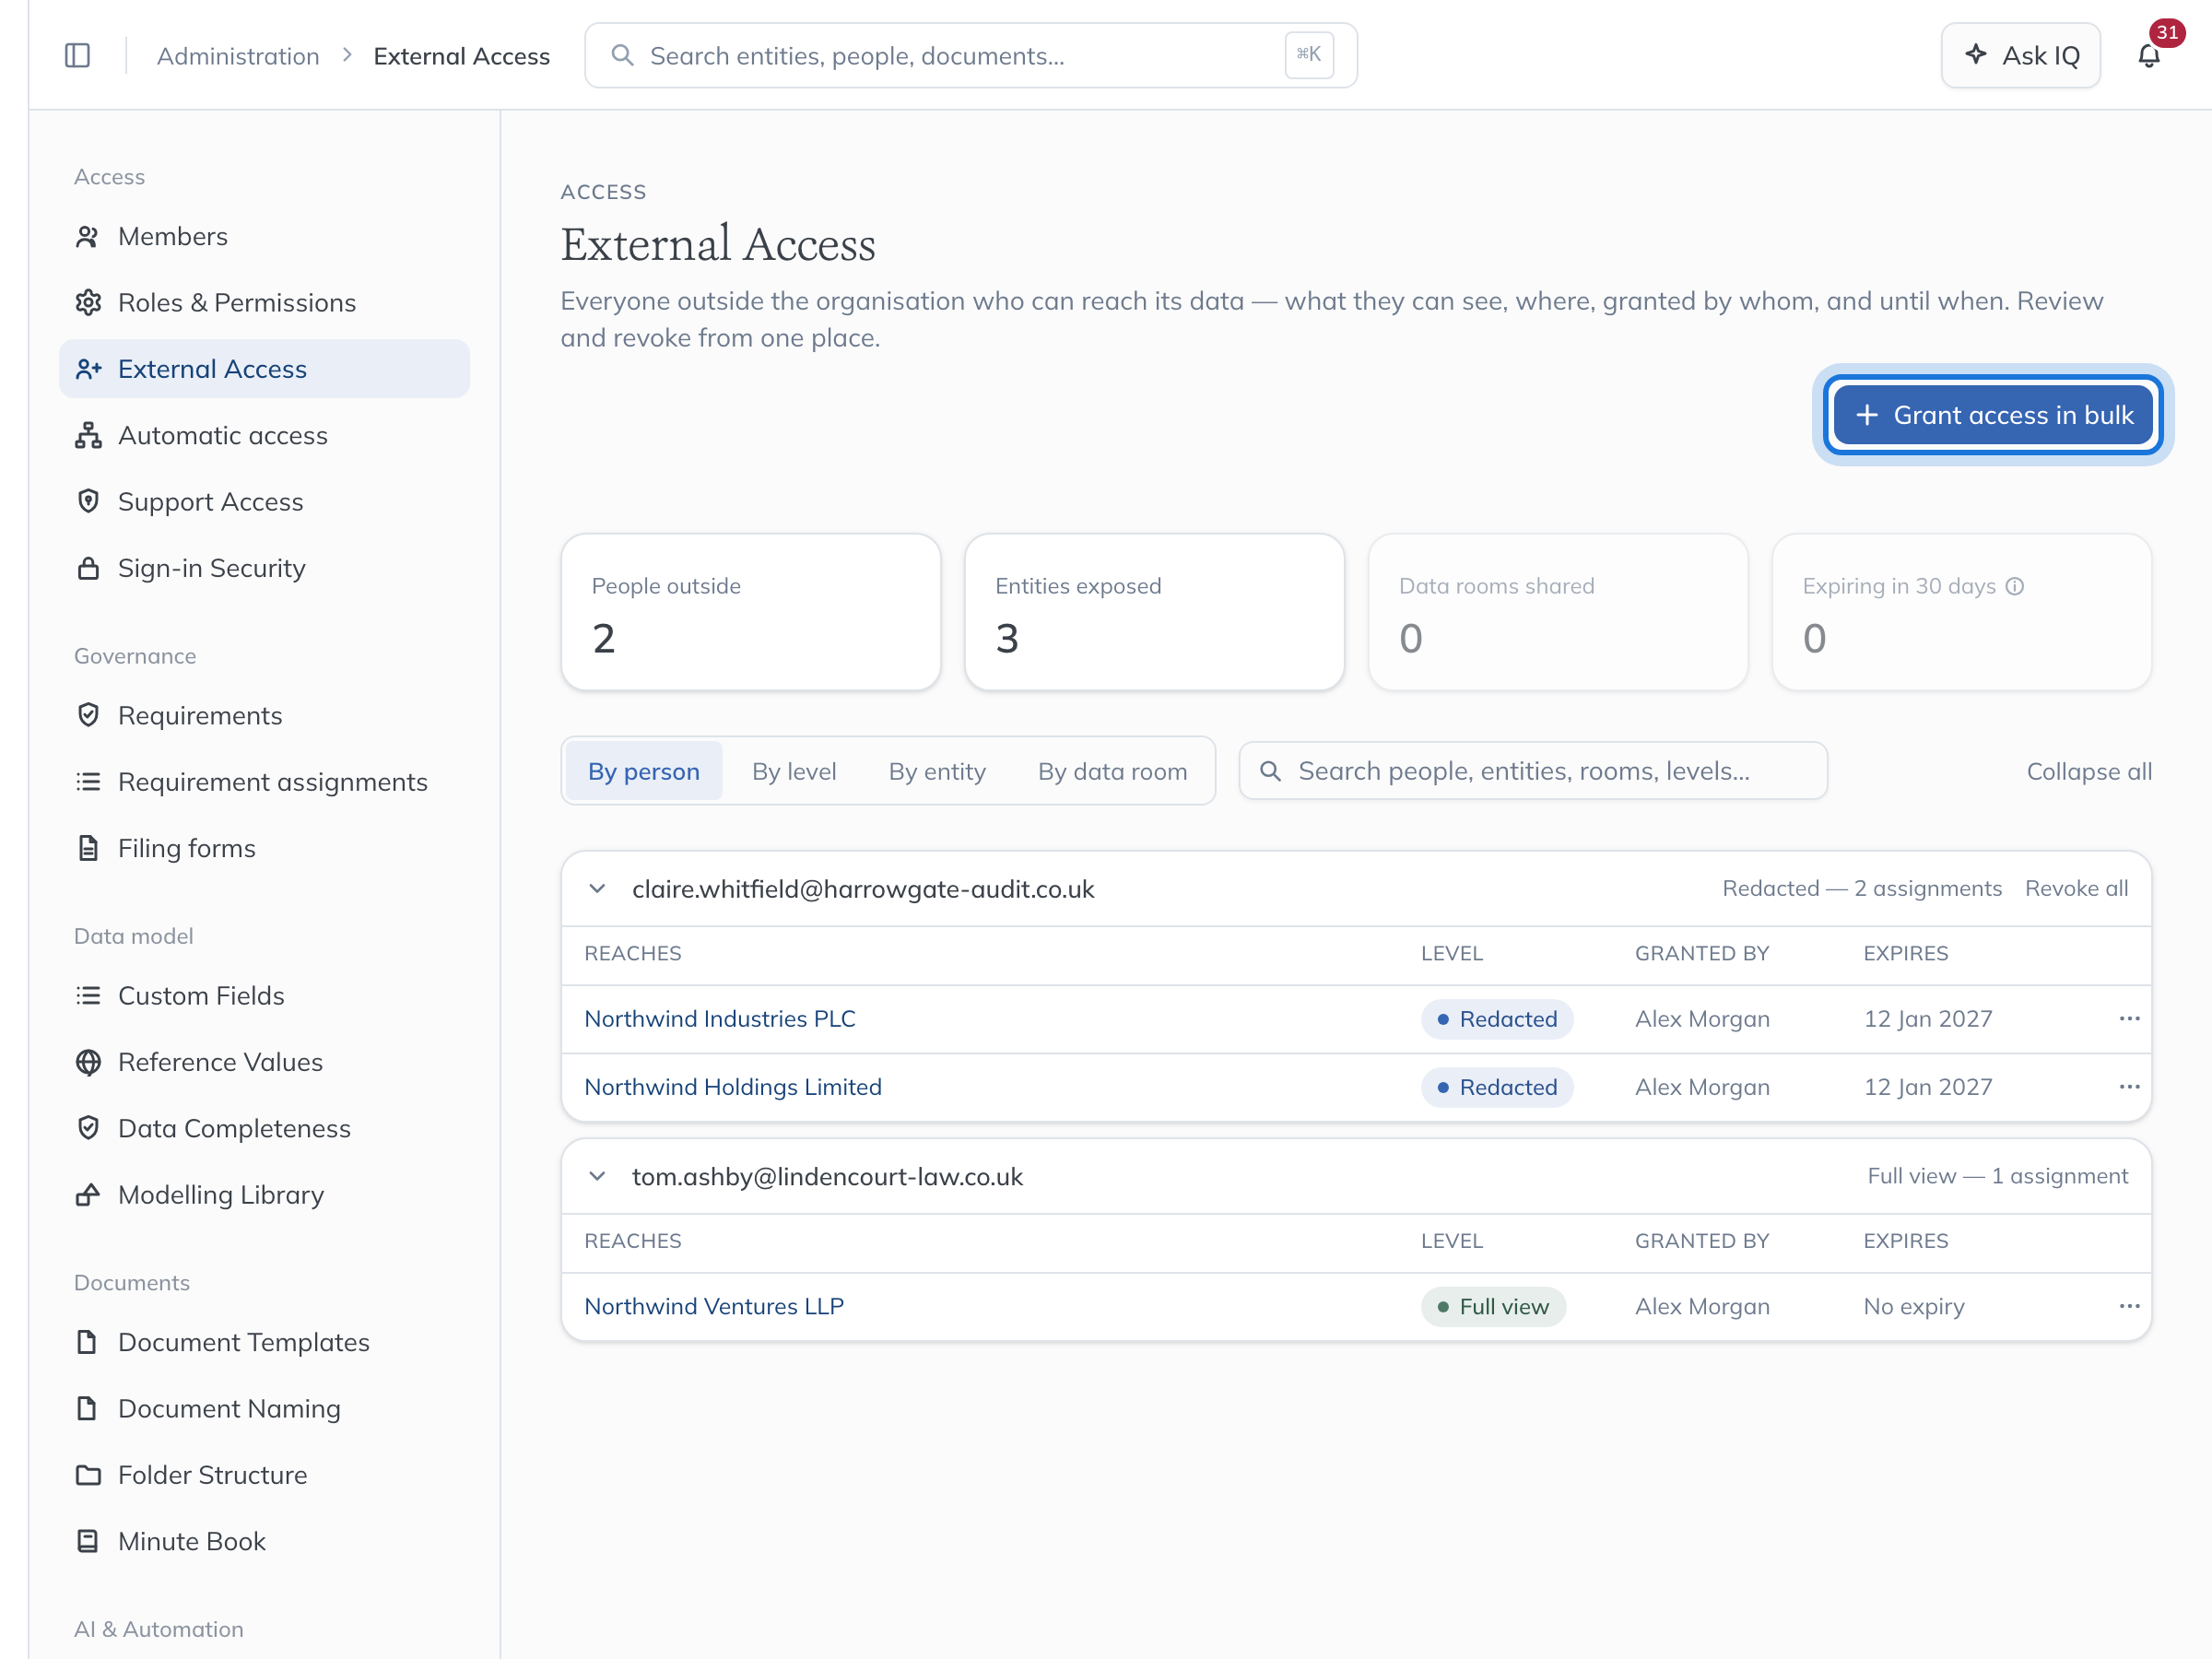Open Document Templates in sidebar

[264, 1343]
